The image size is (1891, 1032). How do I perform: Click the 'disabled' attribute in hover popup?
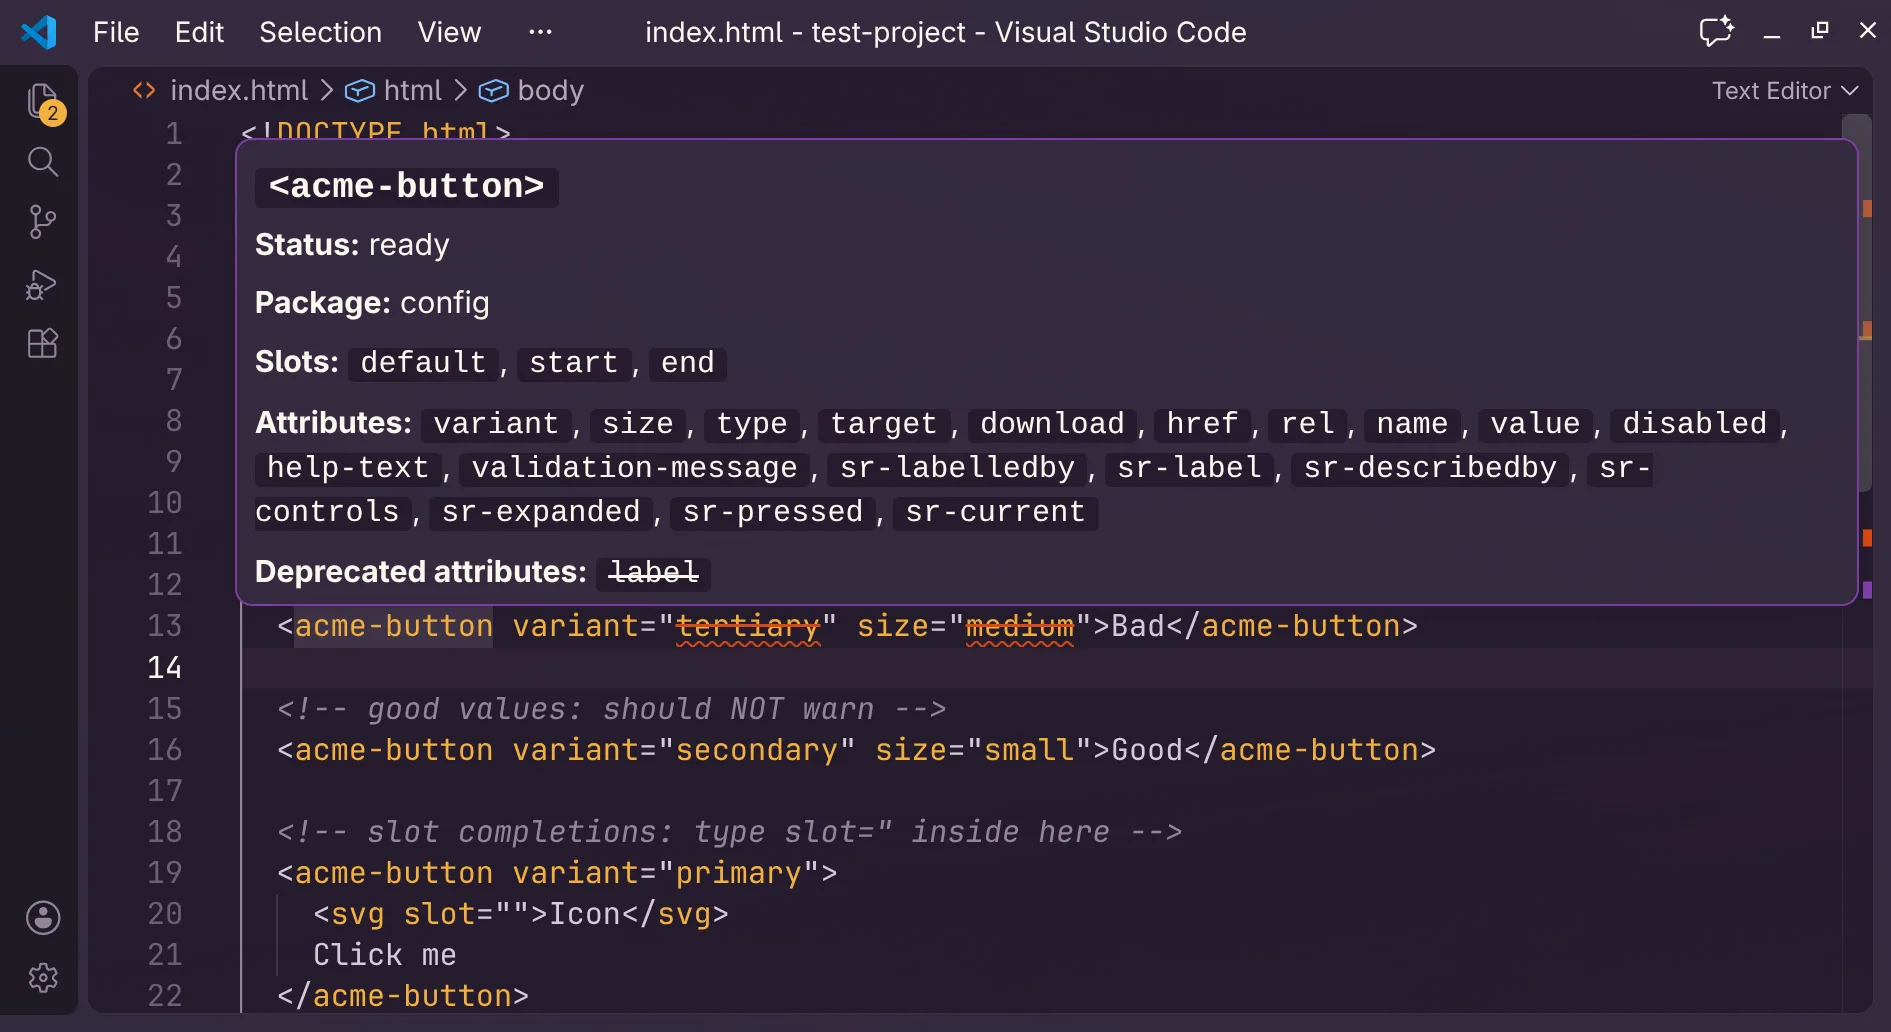1695,424
